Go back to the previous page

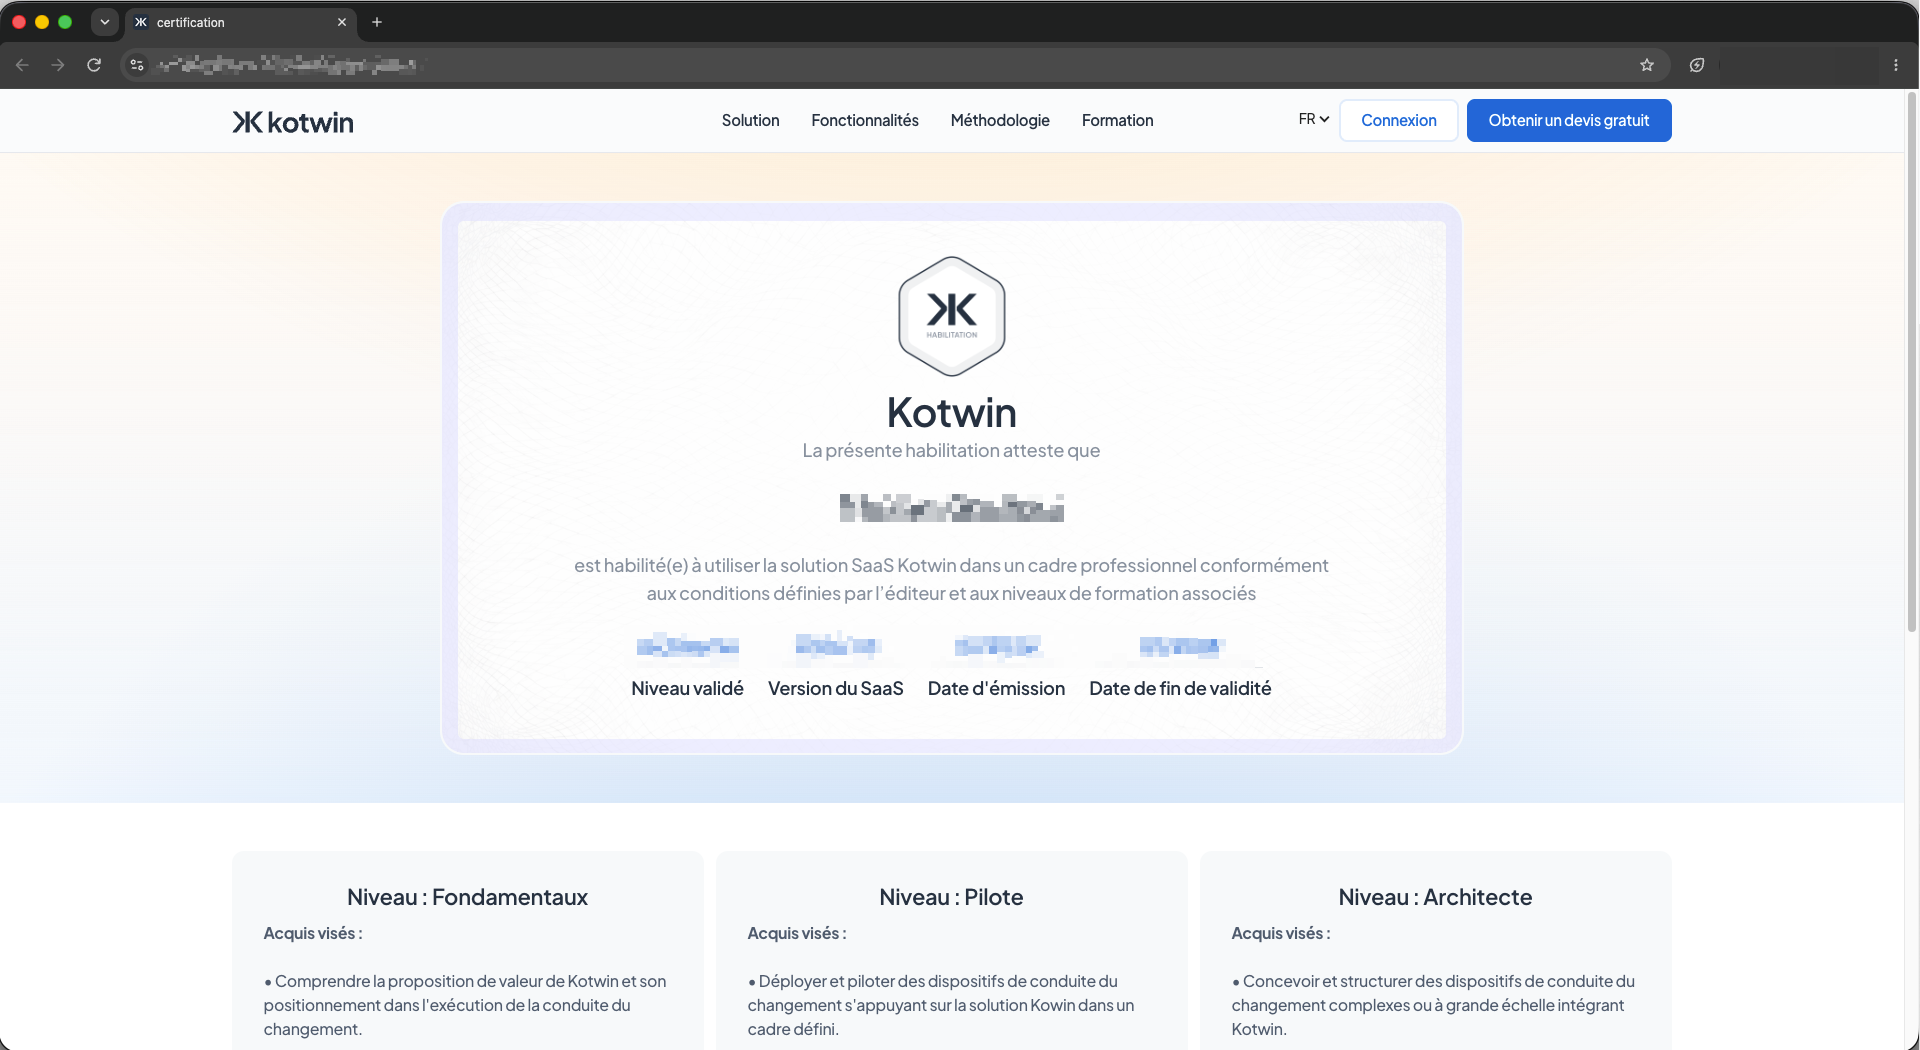coord(22,65)
